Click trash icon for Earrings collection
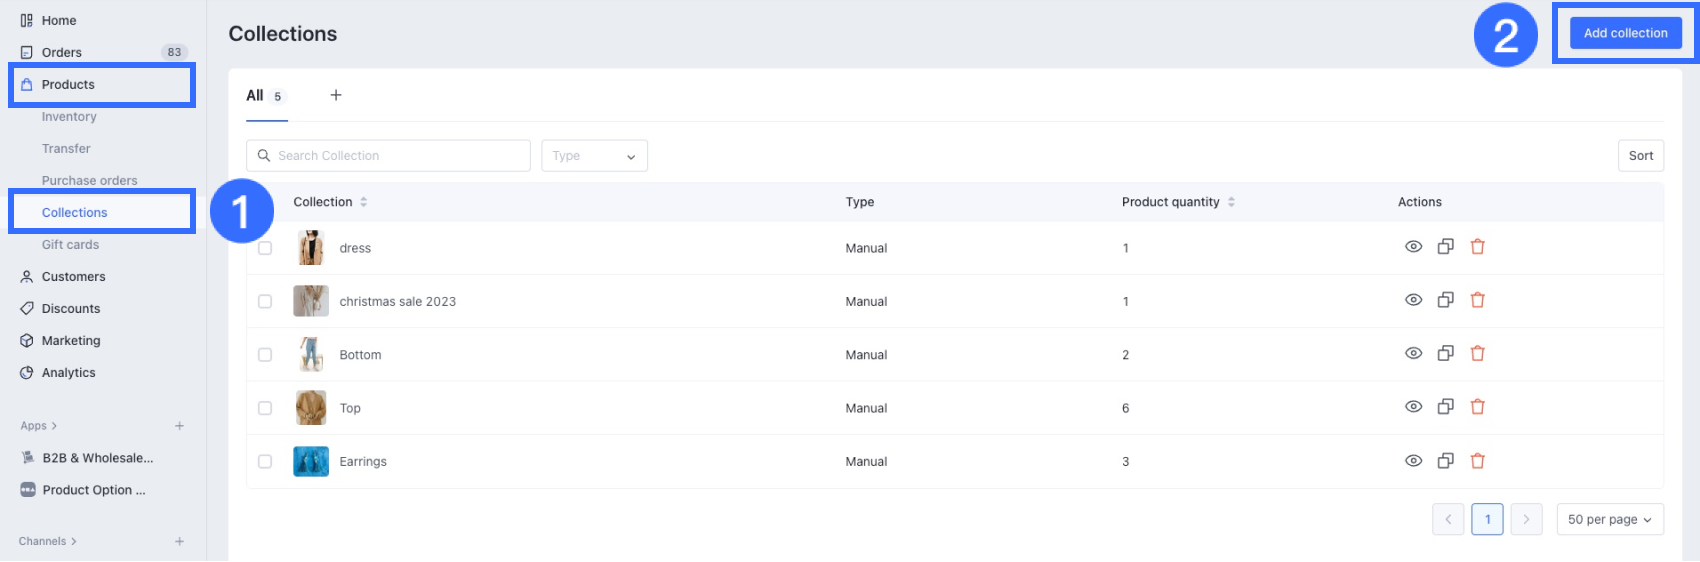This screenshot has width=1700, height=562. [x=1477, y=461]
